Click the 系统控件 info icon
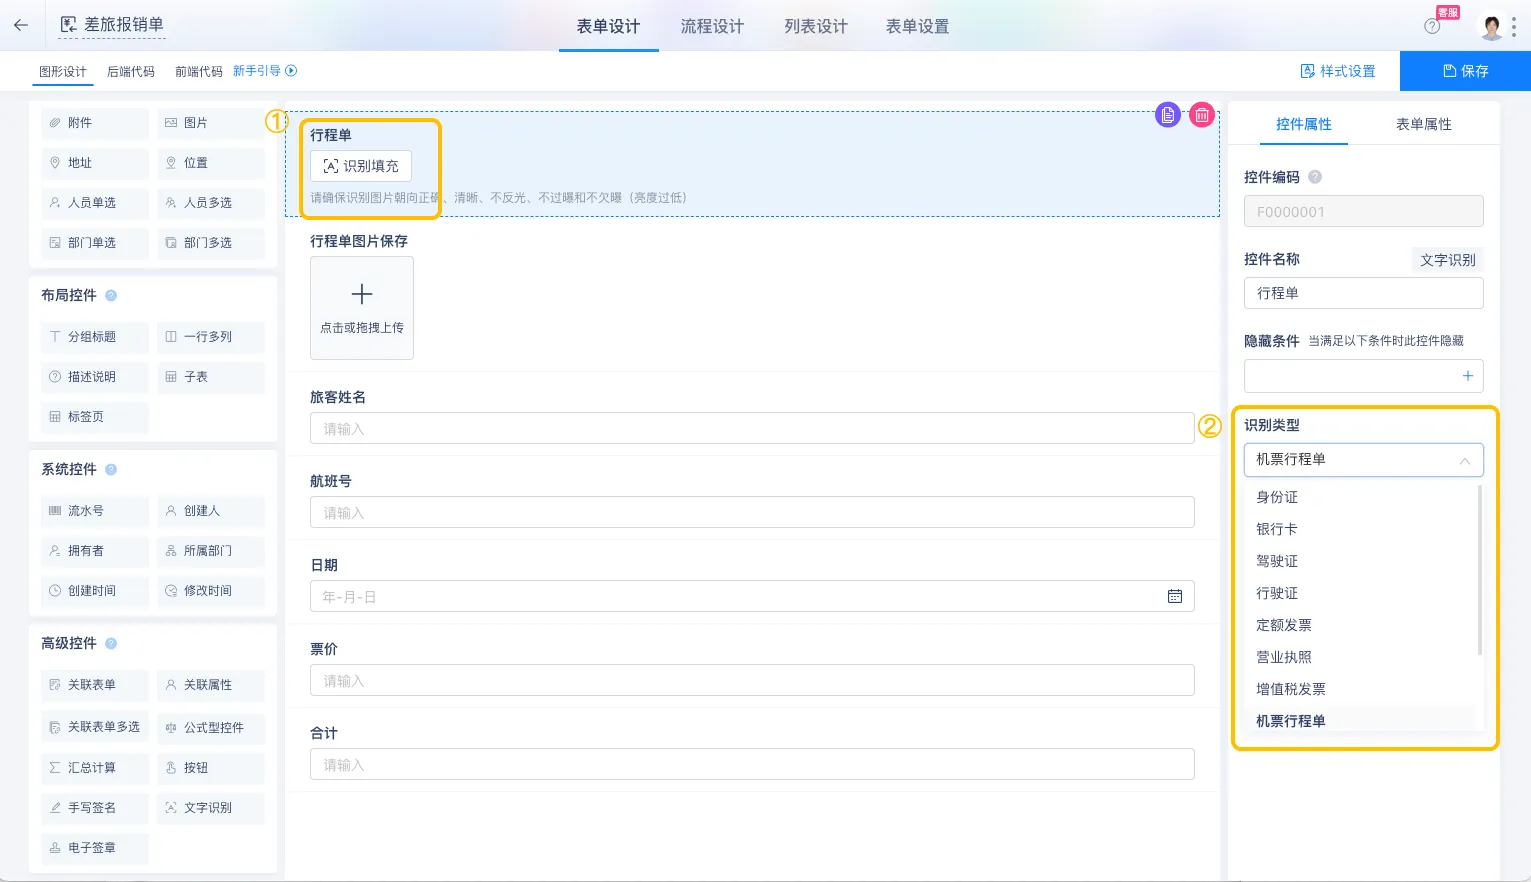Screen dimensions: 1531x882 (x=111, y=469)
